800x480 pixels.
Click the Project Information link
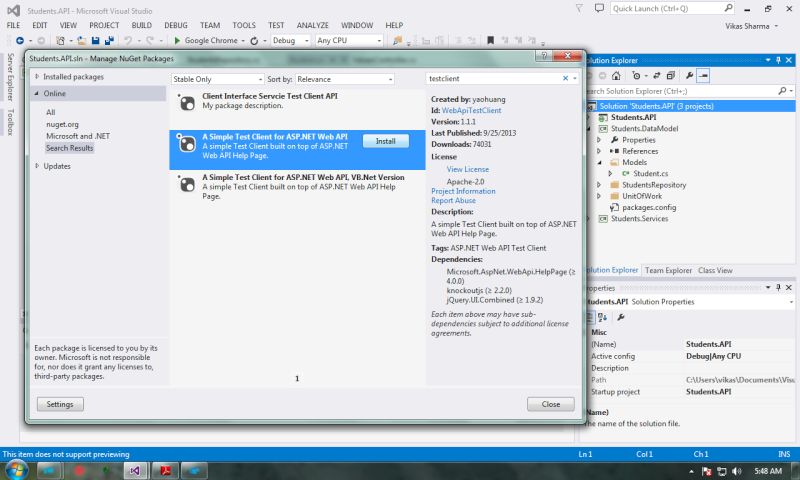(463, 191)
